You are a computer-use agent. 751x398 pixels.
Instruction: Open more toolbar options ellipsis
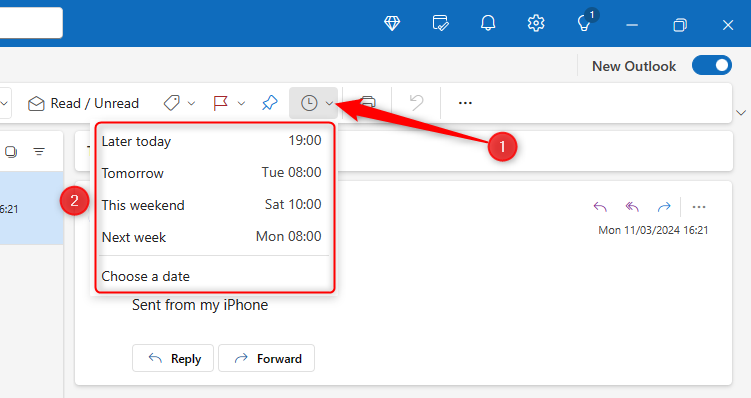tap(465, 103)
